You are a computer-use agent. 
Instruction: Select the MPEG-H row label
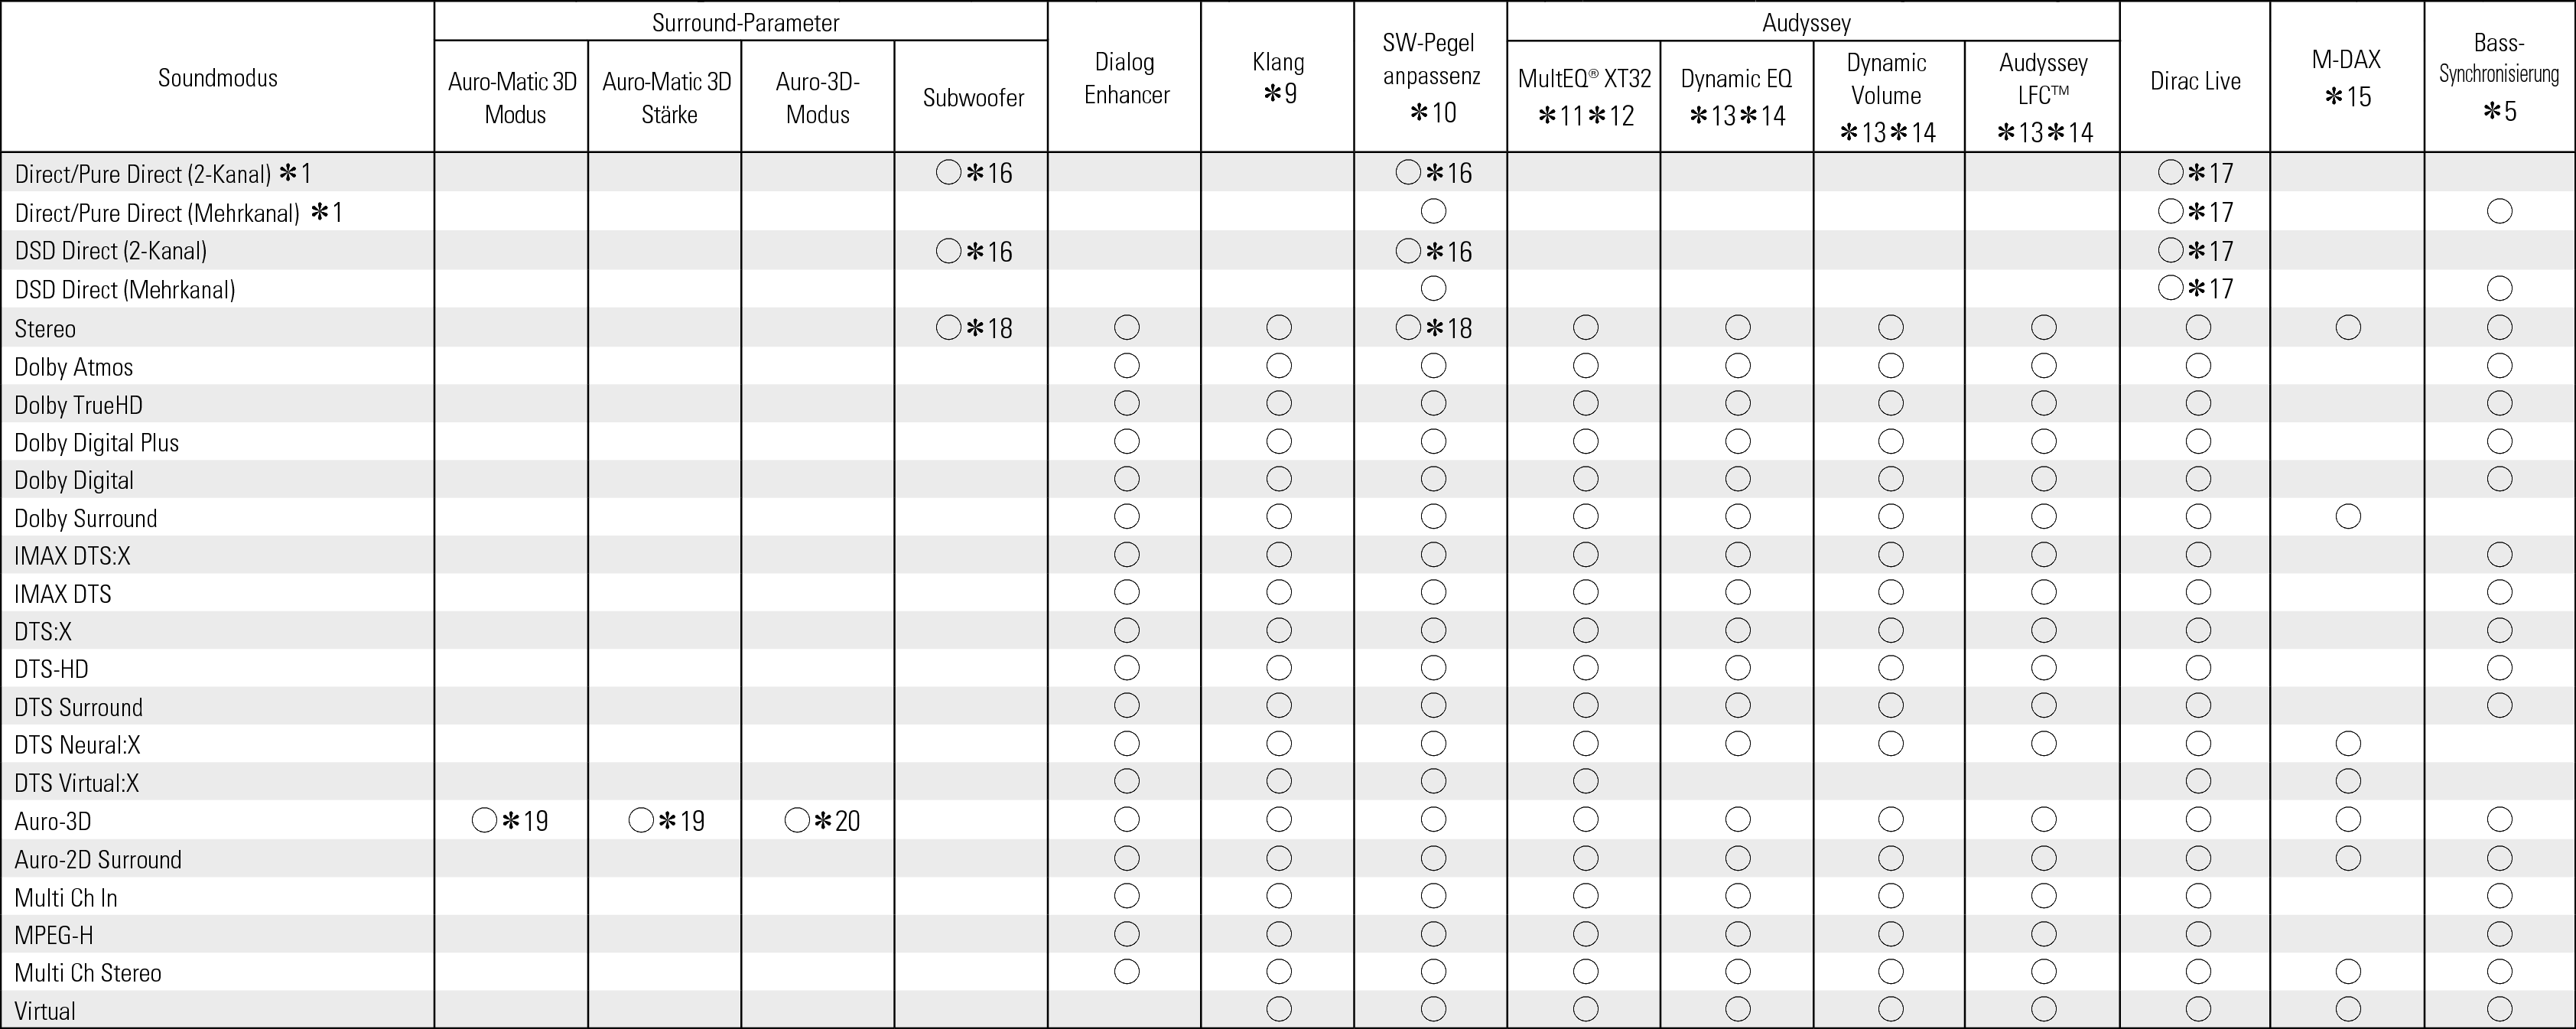pos(54,935)
